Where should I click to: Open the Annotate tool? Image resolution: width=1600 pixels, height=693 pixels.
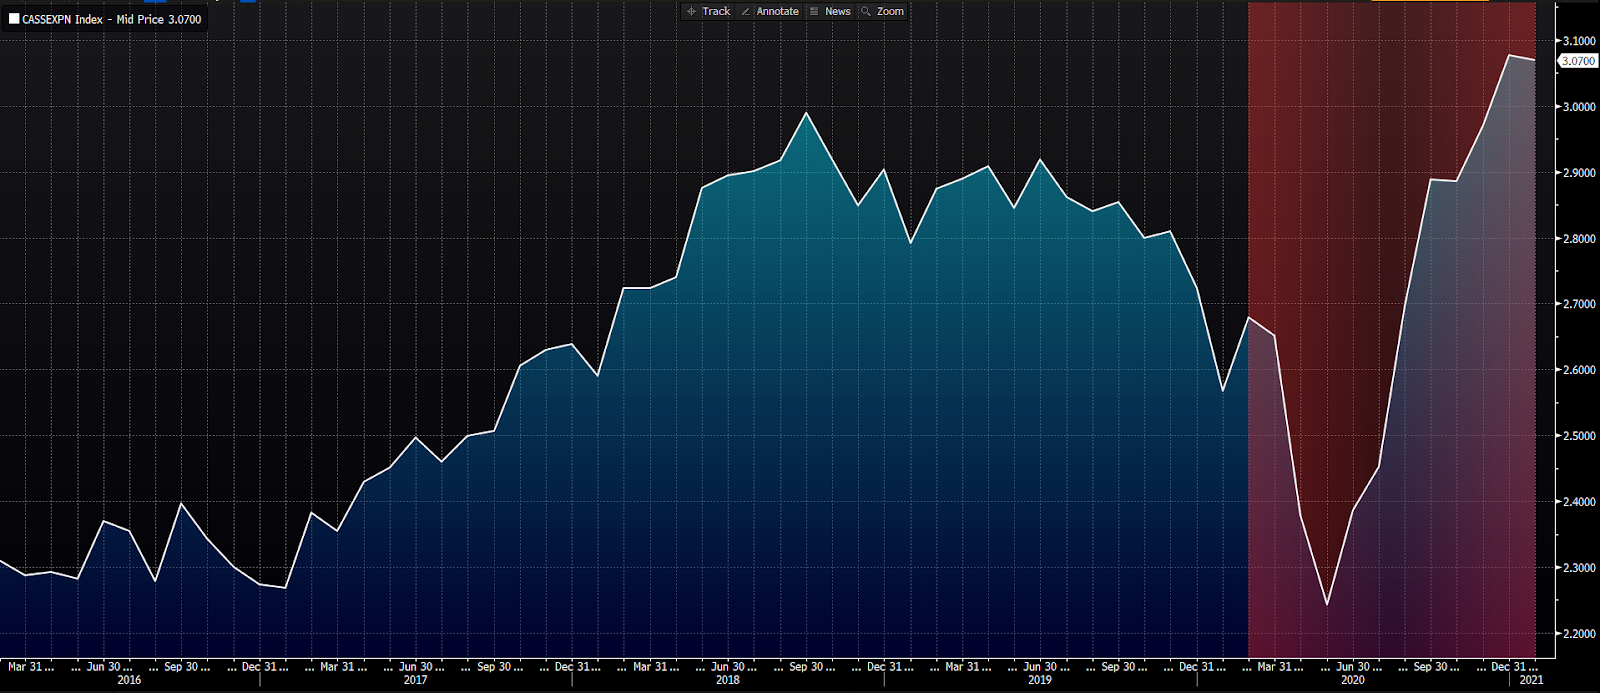click(770, 12)
